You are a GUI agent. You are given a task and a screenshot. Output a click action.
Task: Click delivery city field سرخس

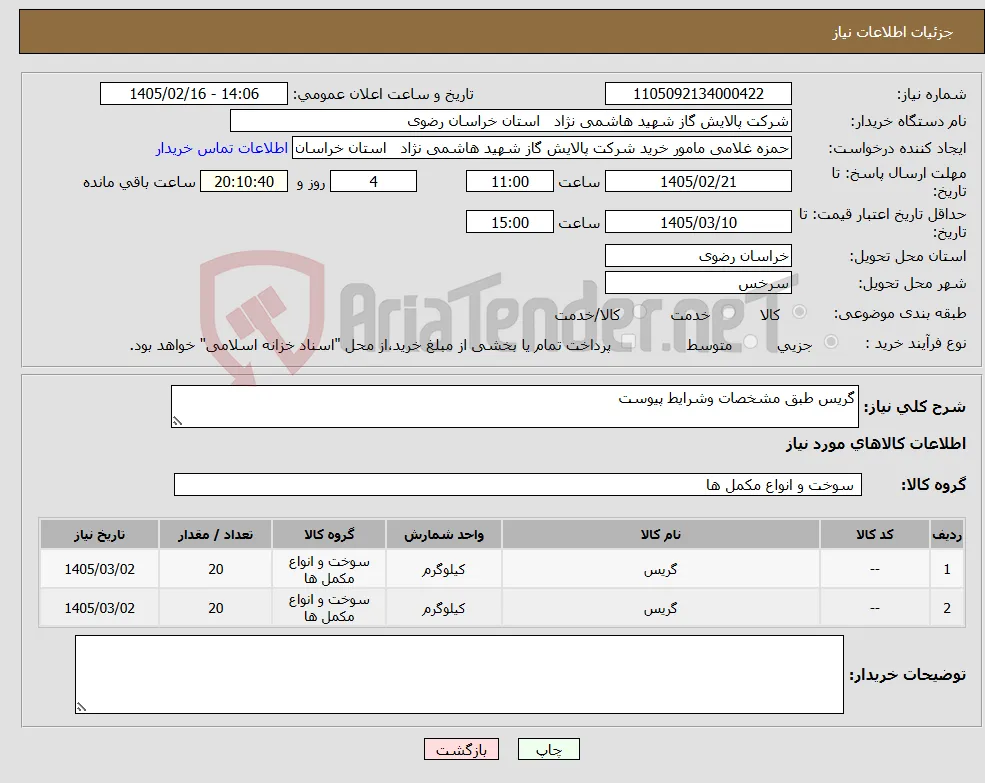[698, 283]
